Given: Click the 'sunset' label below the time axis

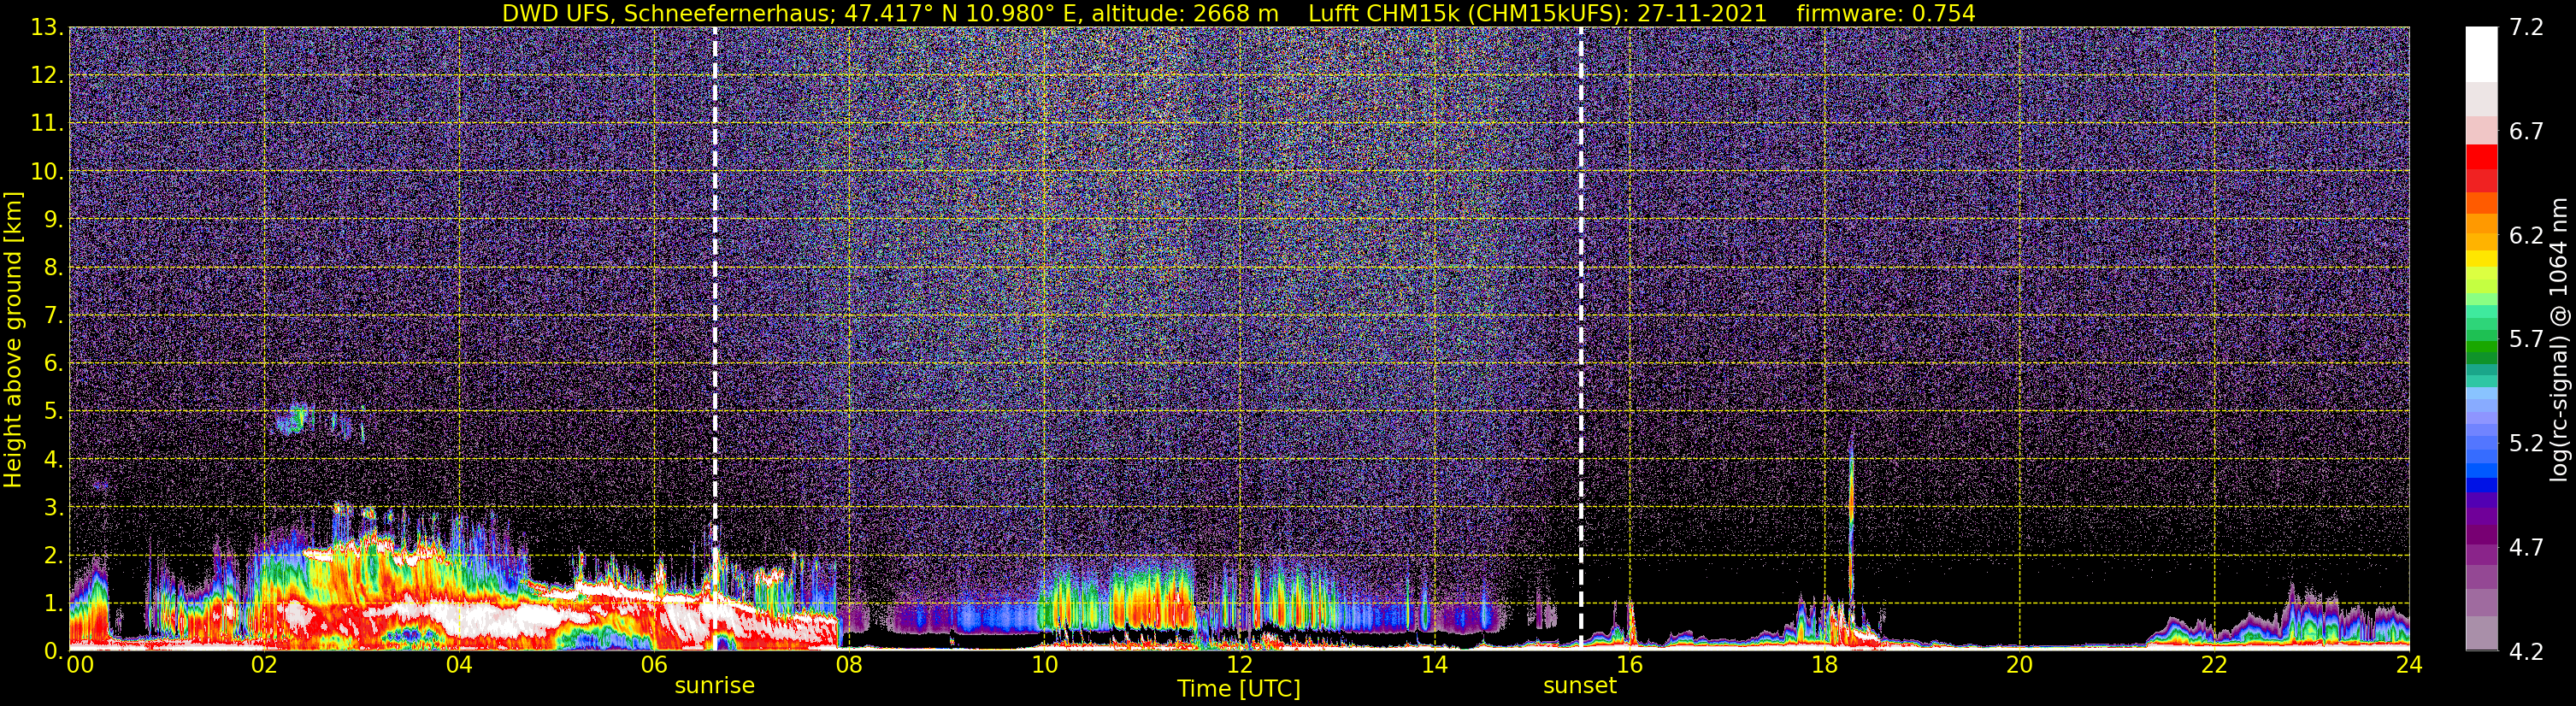Looking at the screenshot, I should 1580,685.
